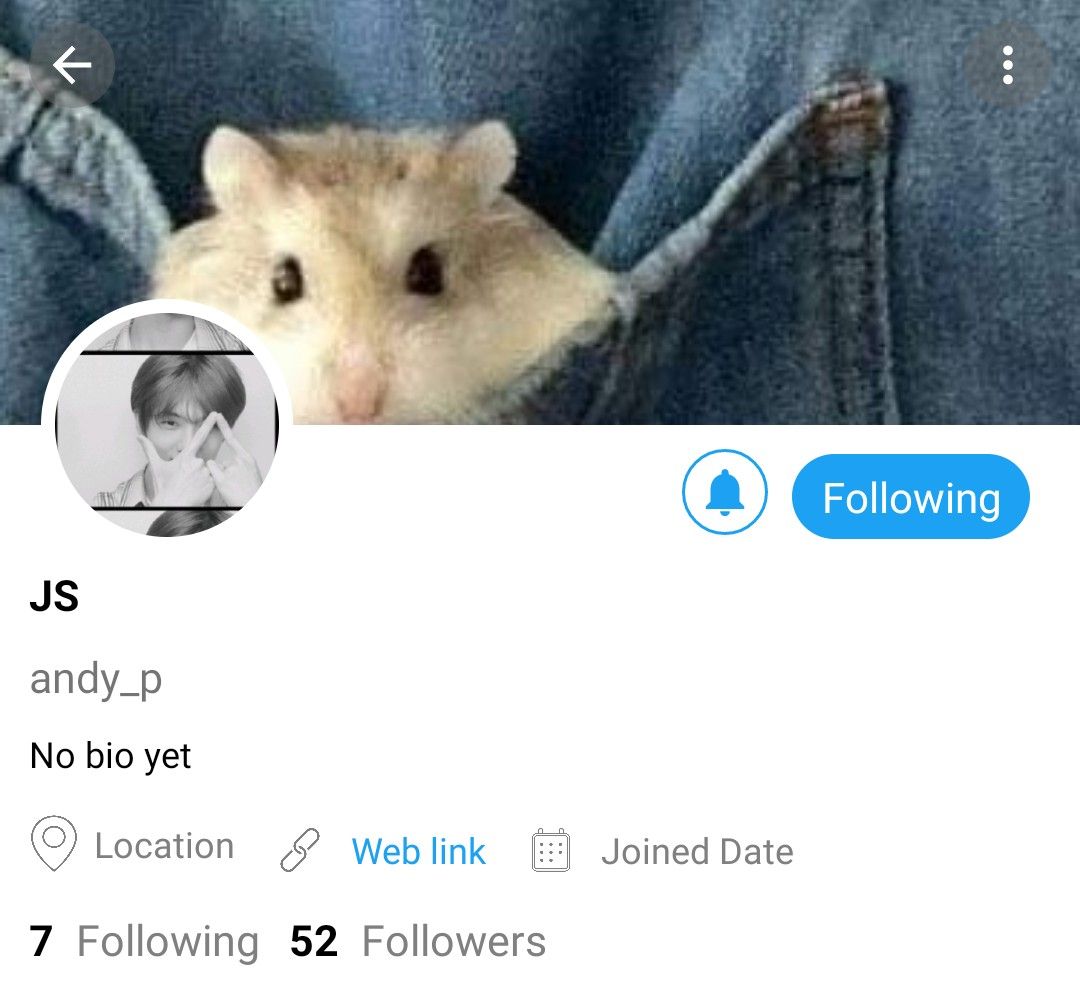View the hamster header image

pyautogui.click(x=540, y=212)
